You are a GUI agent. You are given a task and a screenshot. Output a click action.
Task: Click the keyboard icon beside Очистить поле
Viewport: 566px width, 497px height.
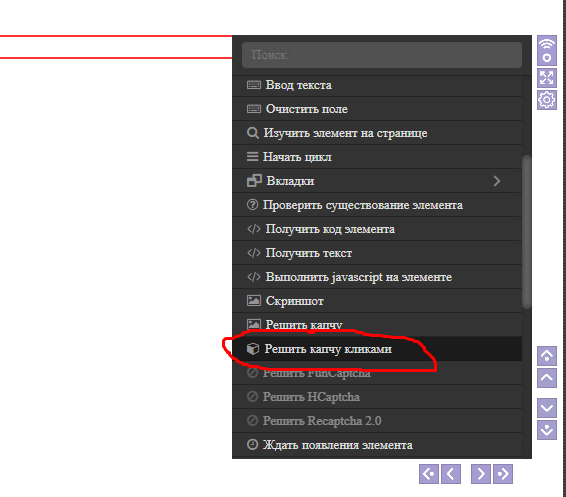(254, 109)
